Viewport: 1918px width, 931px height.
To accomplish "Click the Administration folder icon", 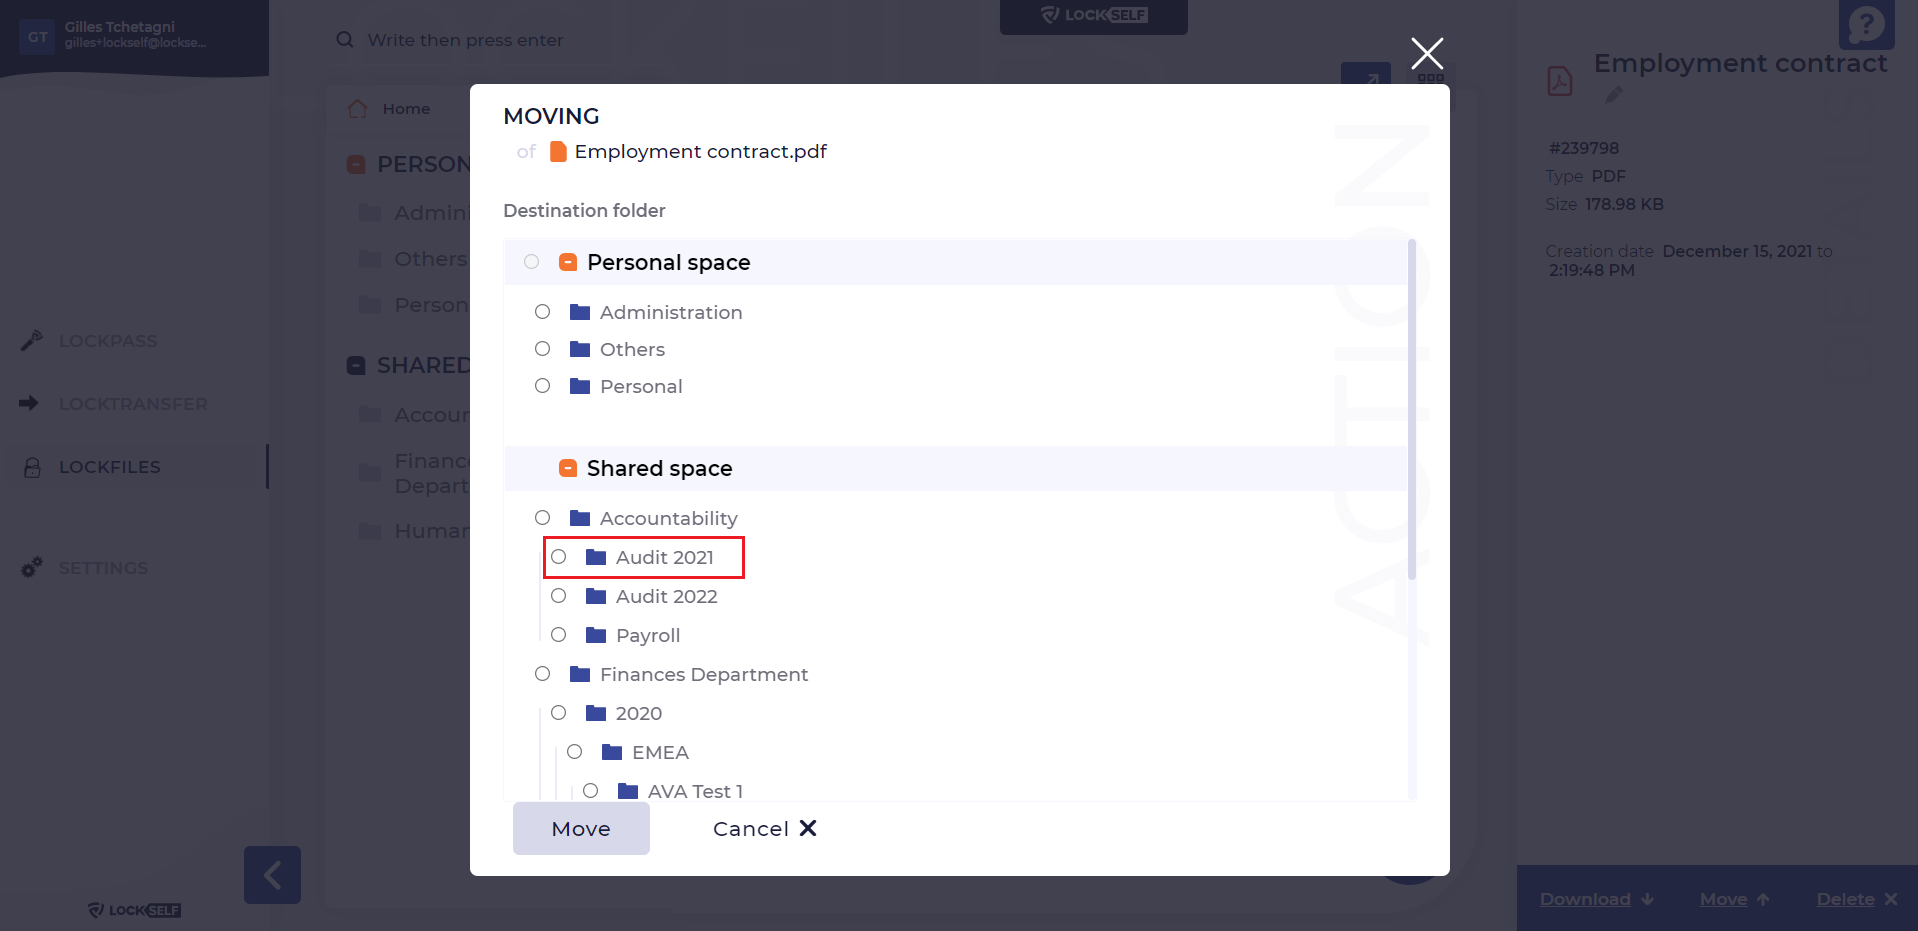I will (x=580, y=312).
